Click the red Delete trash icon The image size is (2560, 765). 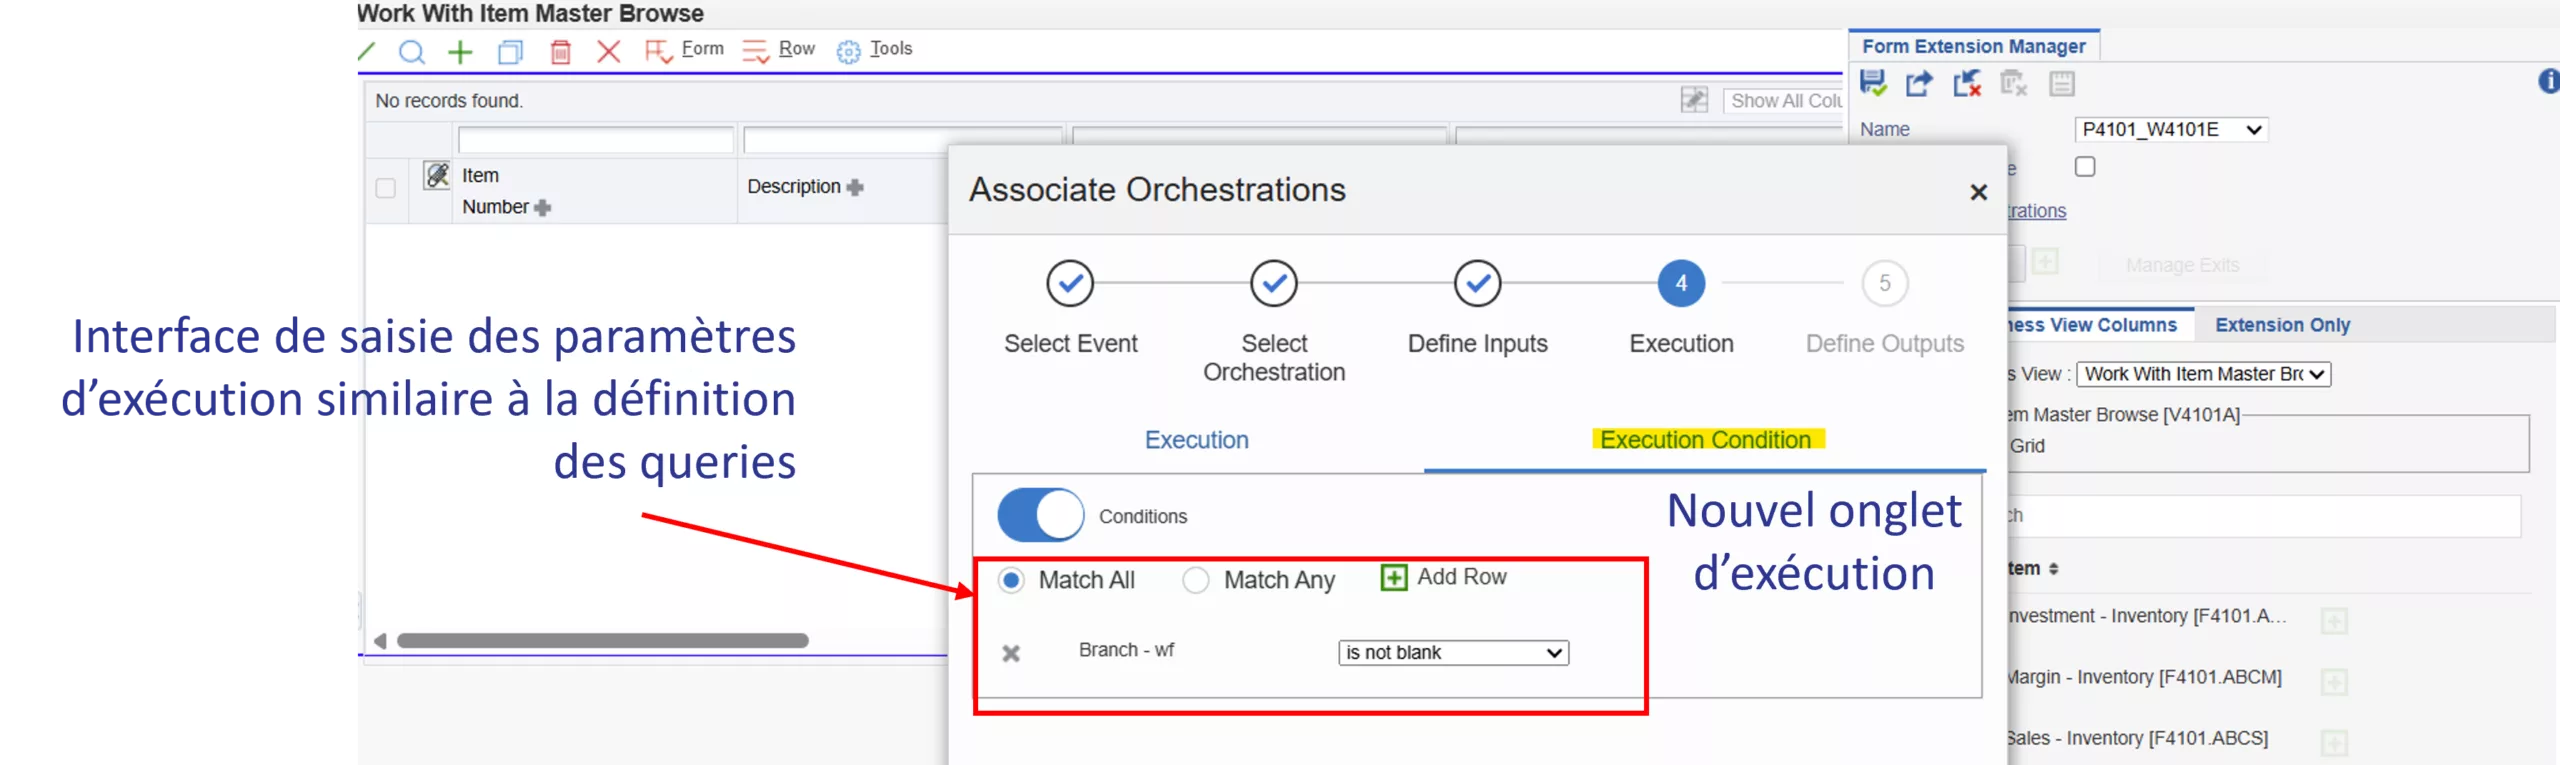(x=560, y=51)
